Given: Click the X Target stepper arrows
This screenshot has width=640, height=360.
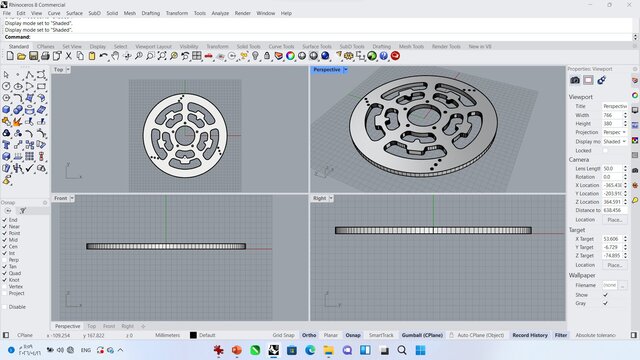Looking at the screenshot, I should pyautogui.click(x=625, y=239).
